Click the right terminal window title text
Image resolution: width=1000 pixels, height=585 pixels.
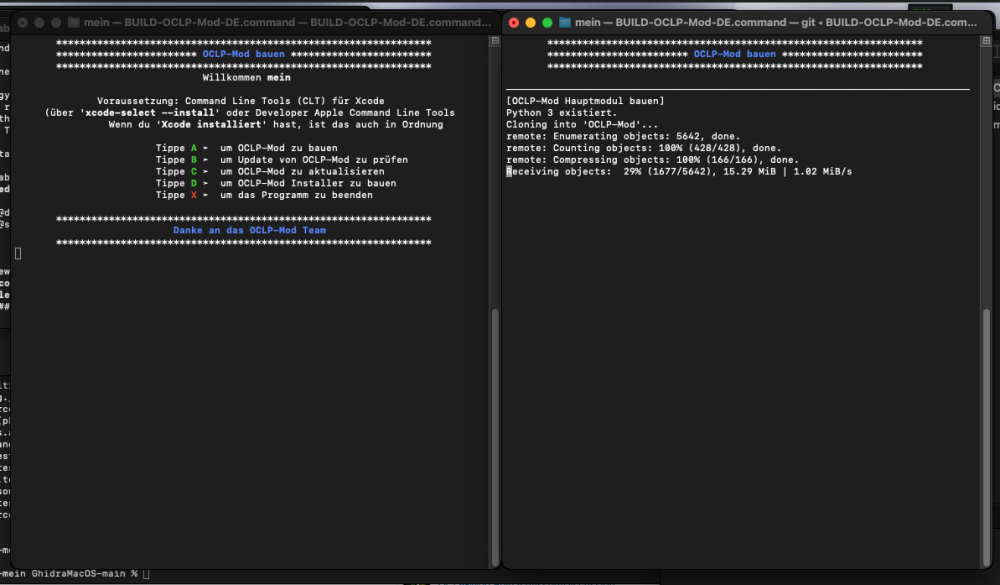click(x=776, y=22)
